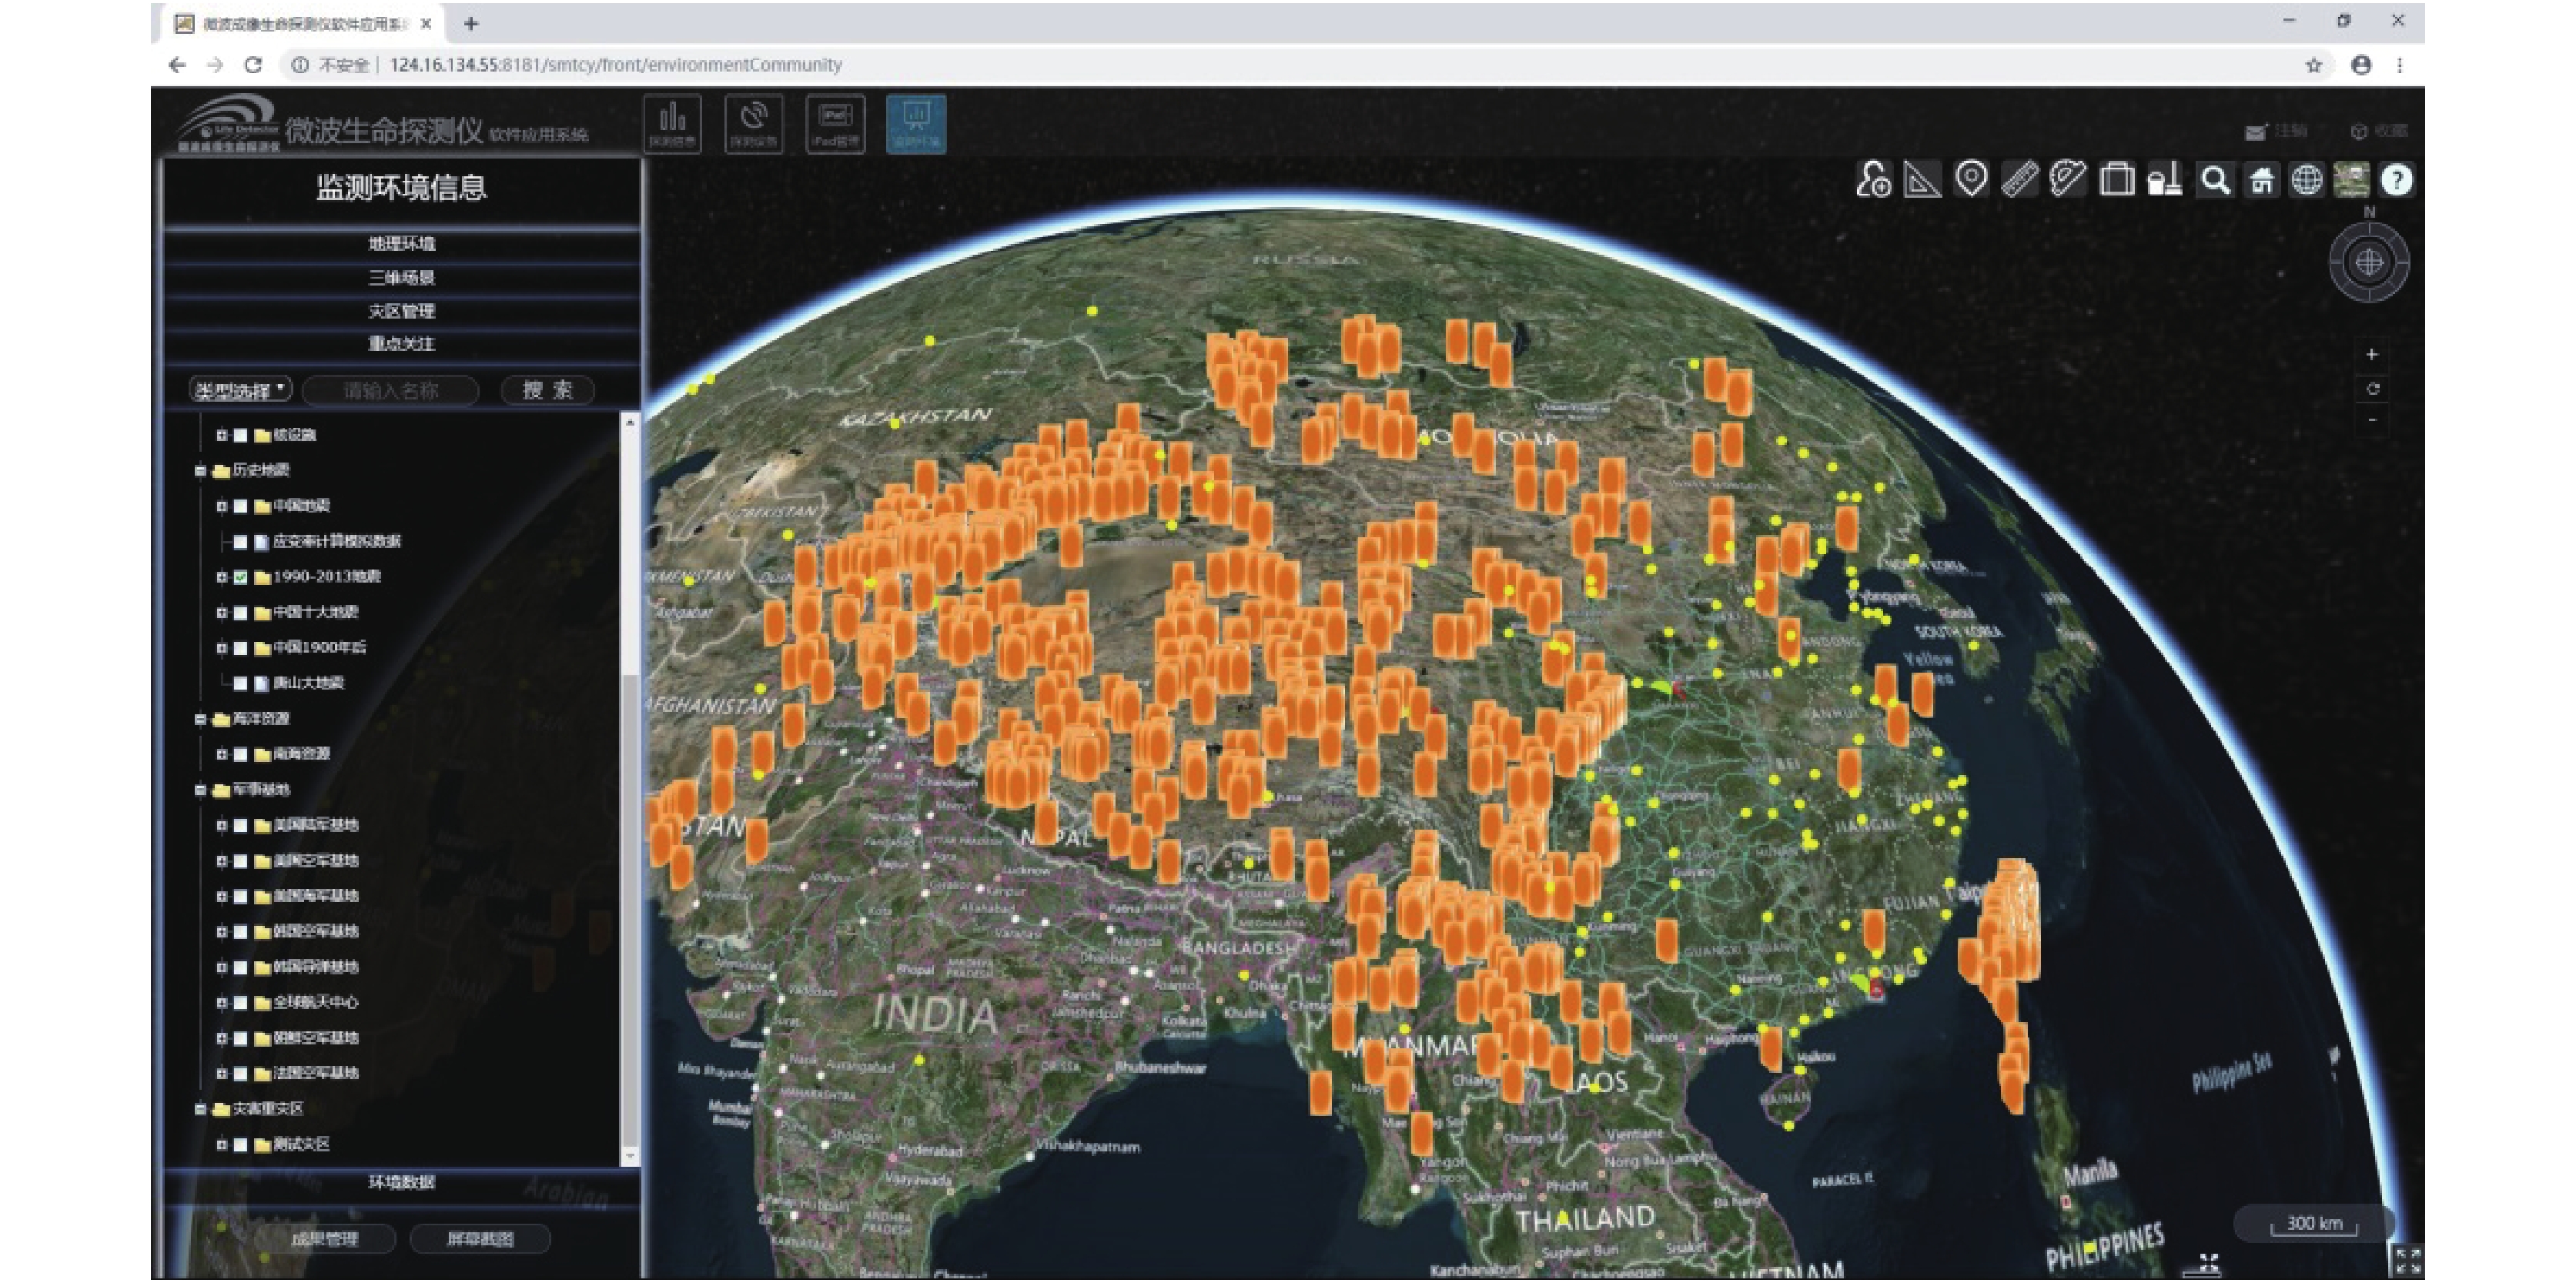2576x1283 pixels.
Task: Click the 请输入名称 name input field
Action: 391,390
